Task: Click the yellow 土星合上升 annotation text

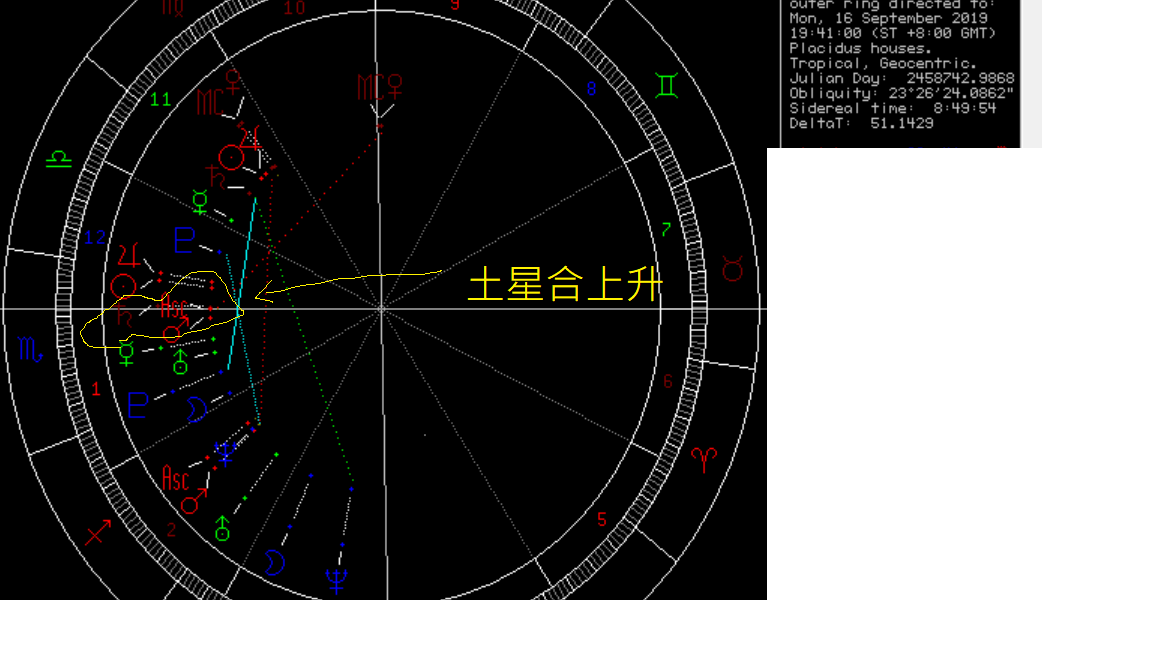Action: point(565,285)
